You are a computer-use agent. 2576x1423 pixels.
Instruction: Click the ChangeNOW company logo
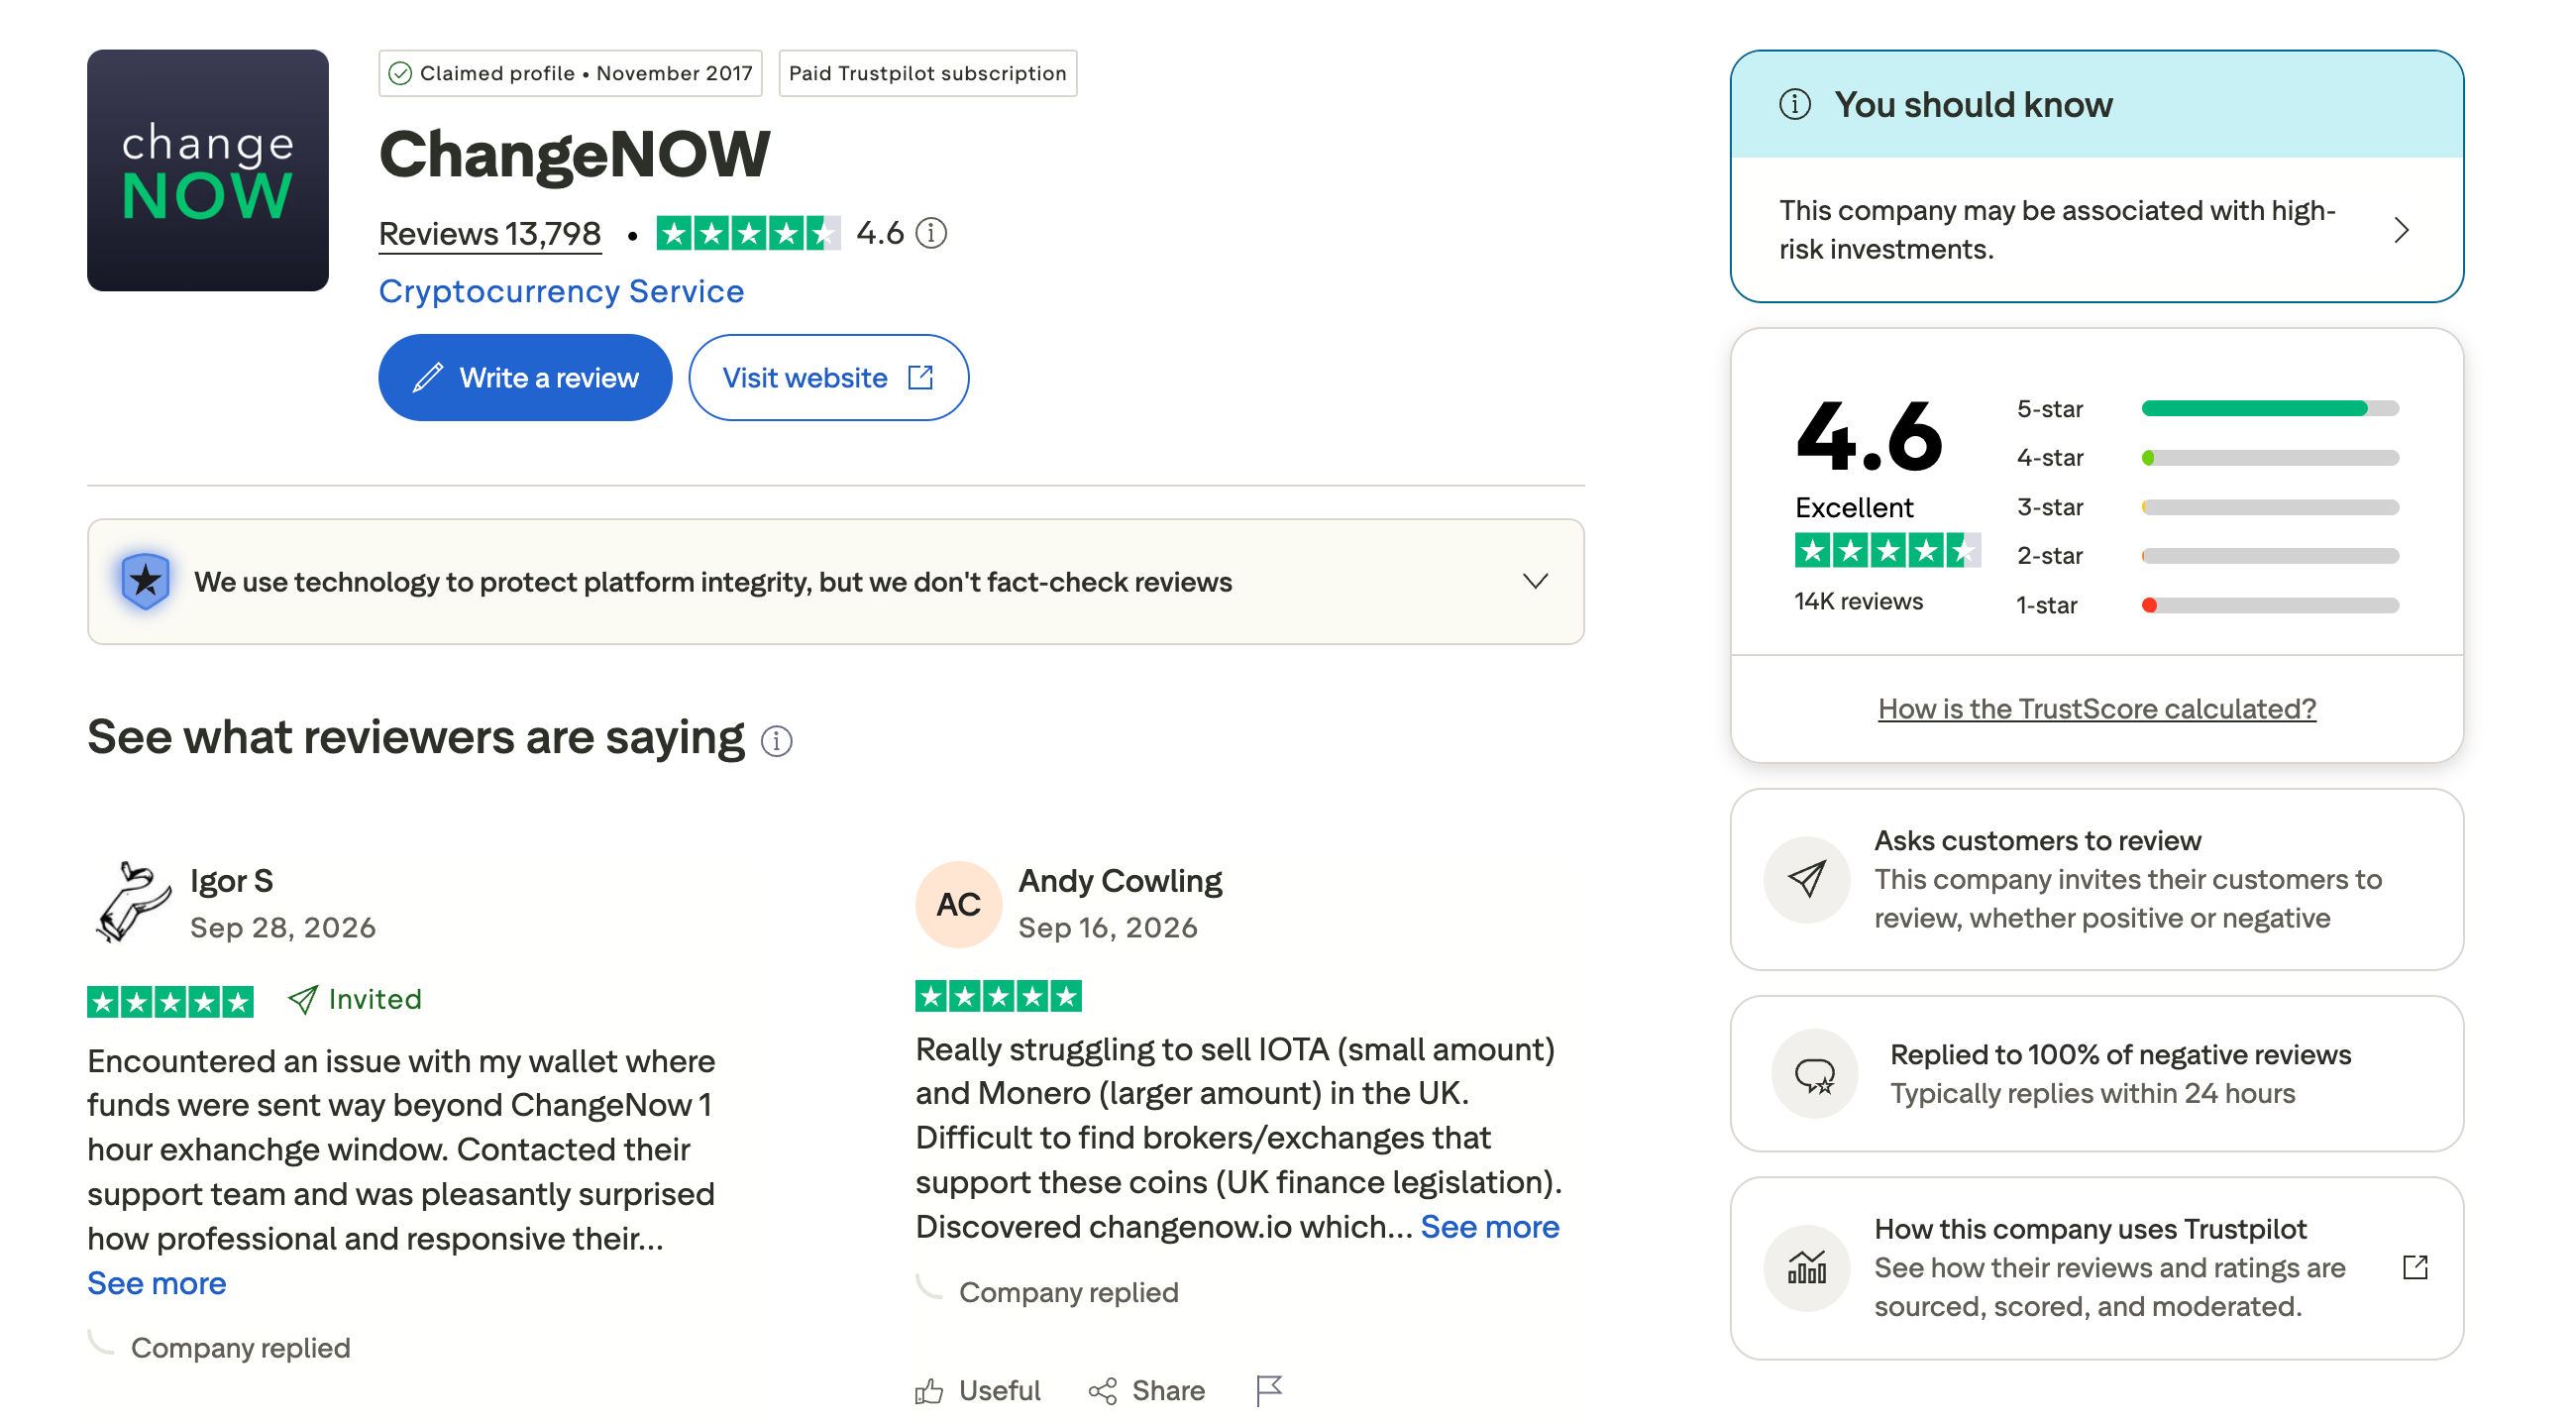pos(207,170)
